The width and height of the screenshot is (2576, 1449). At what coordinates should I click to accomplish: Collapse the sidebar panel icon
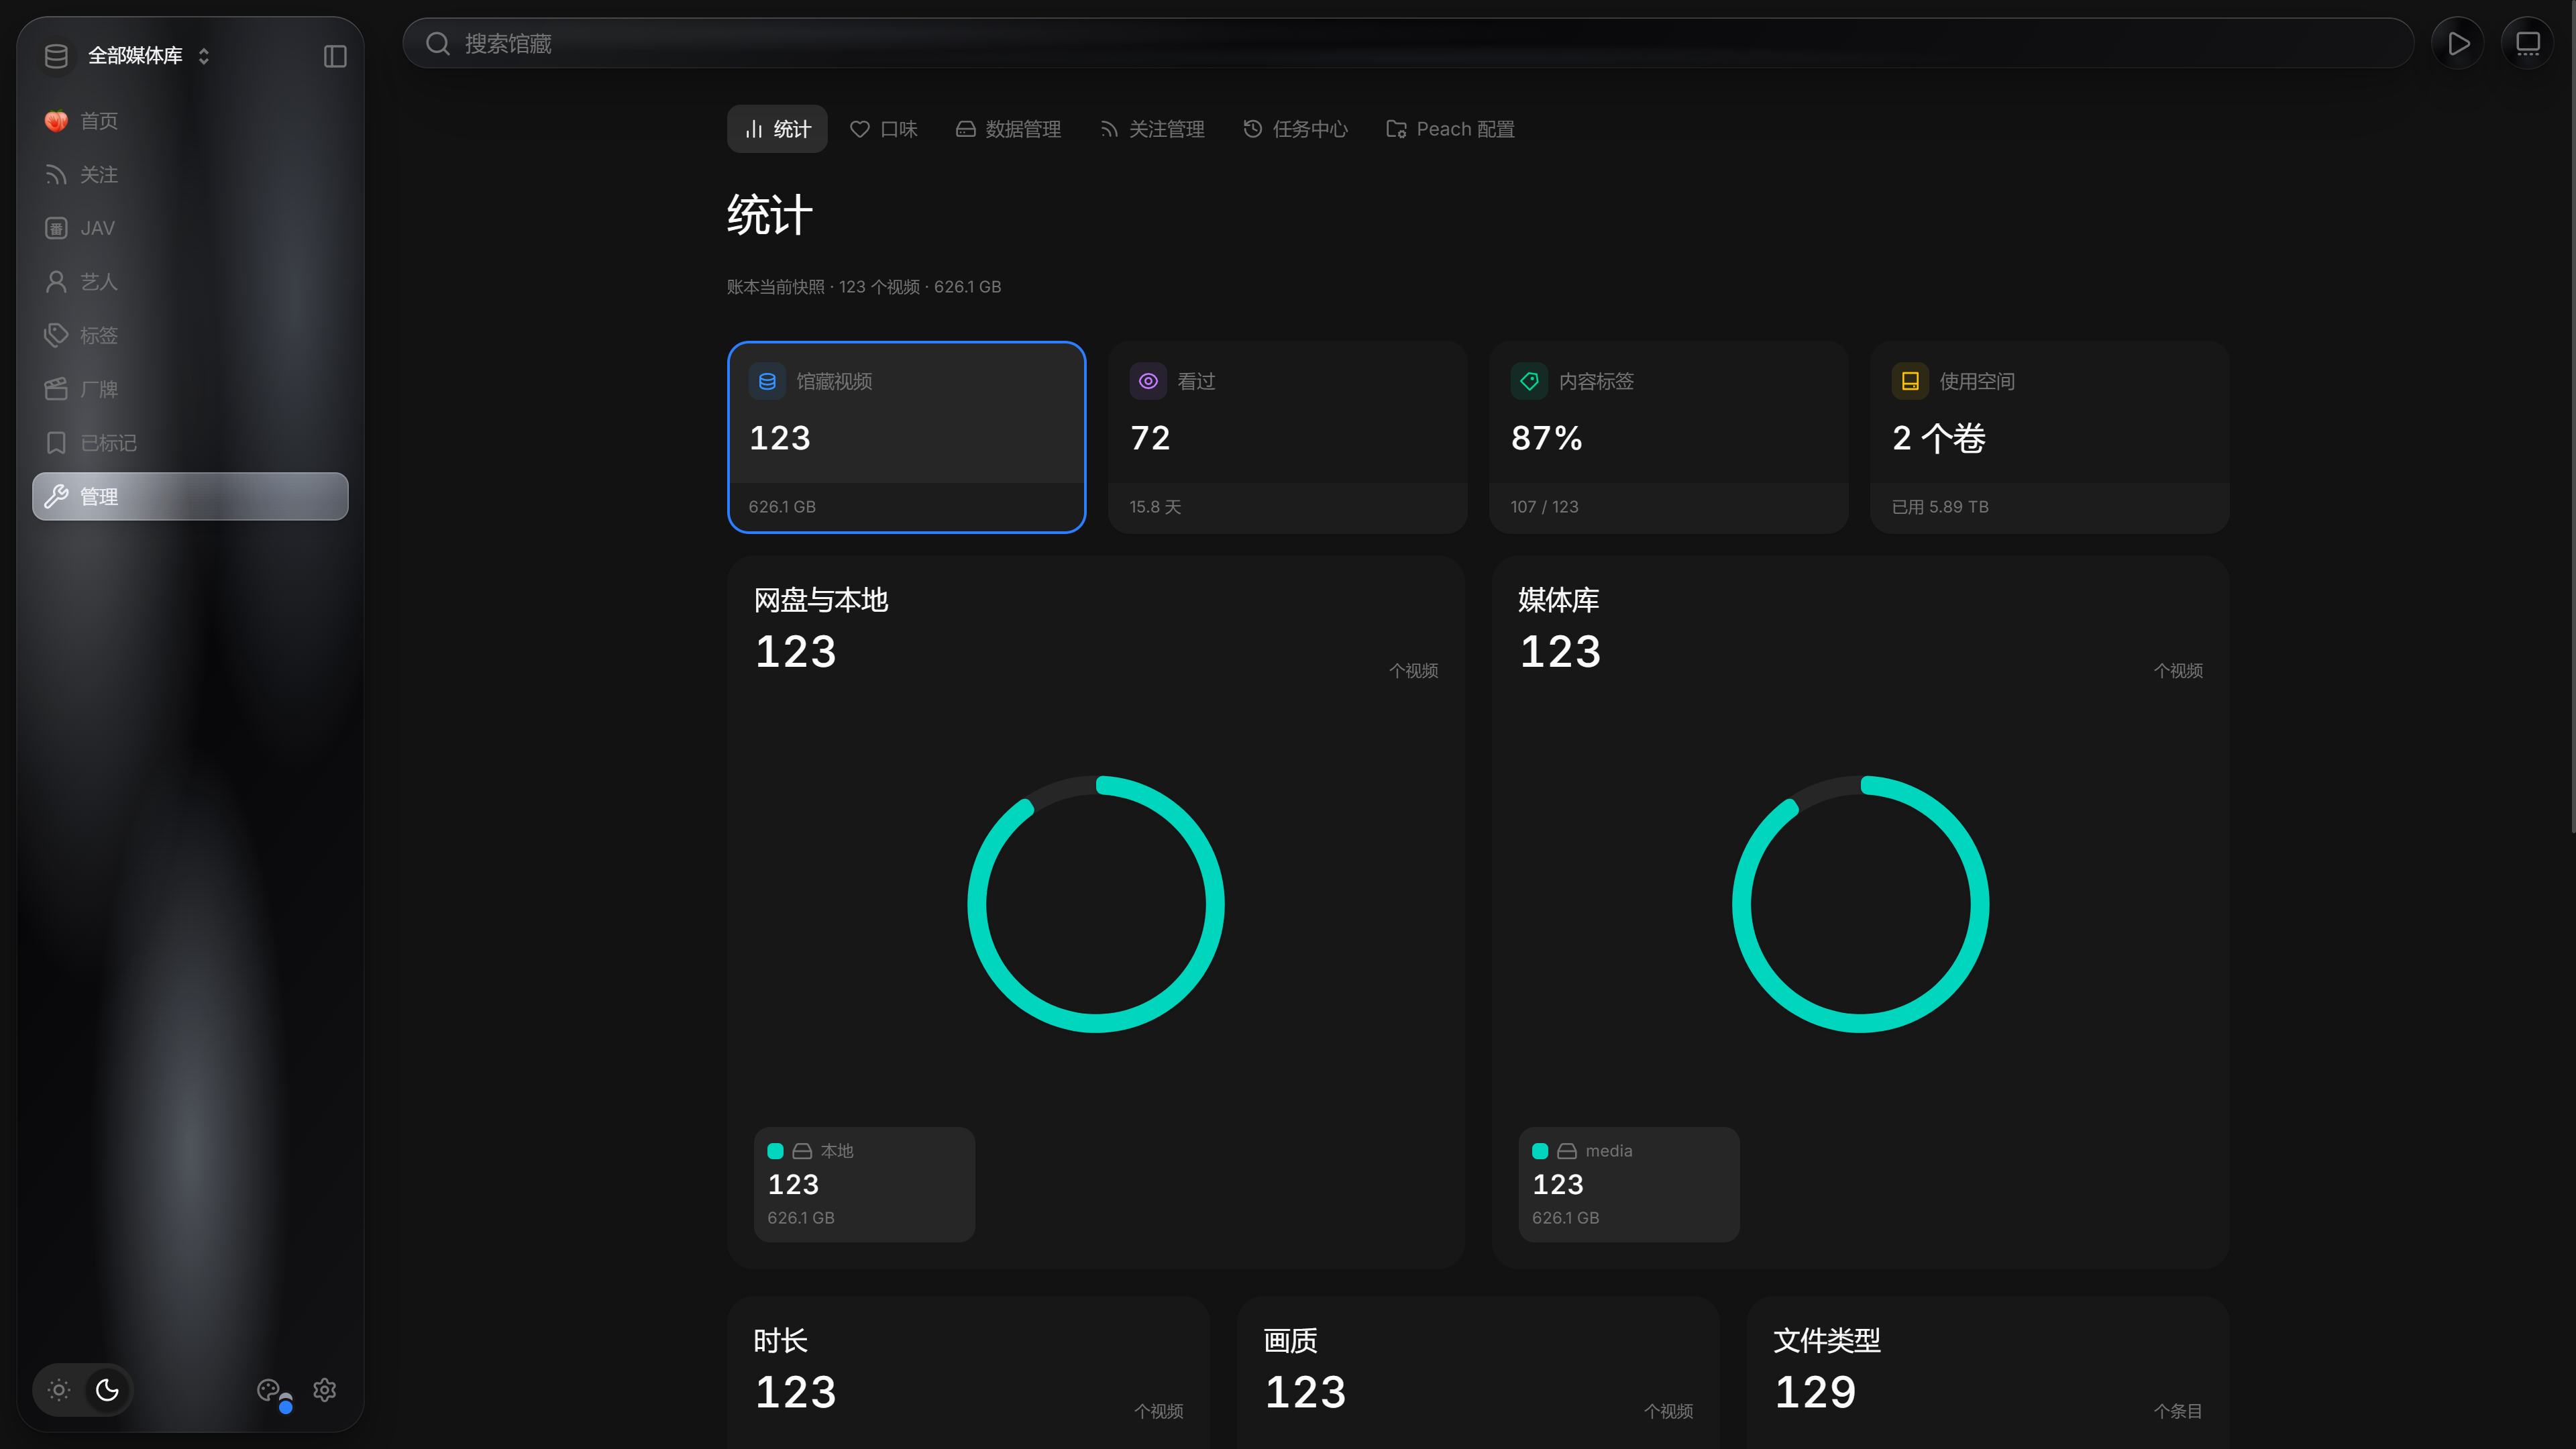point(335,56)
